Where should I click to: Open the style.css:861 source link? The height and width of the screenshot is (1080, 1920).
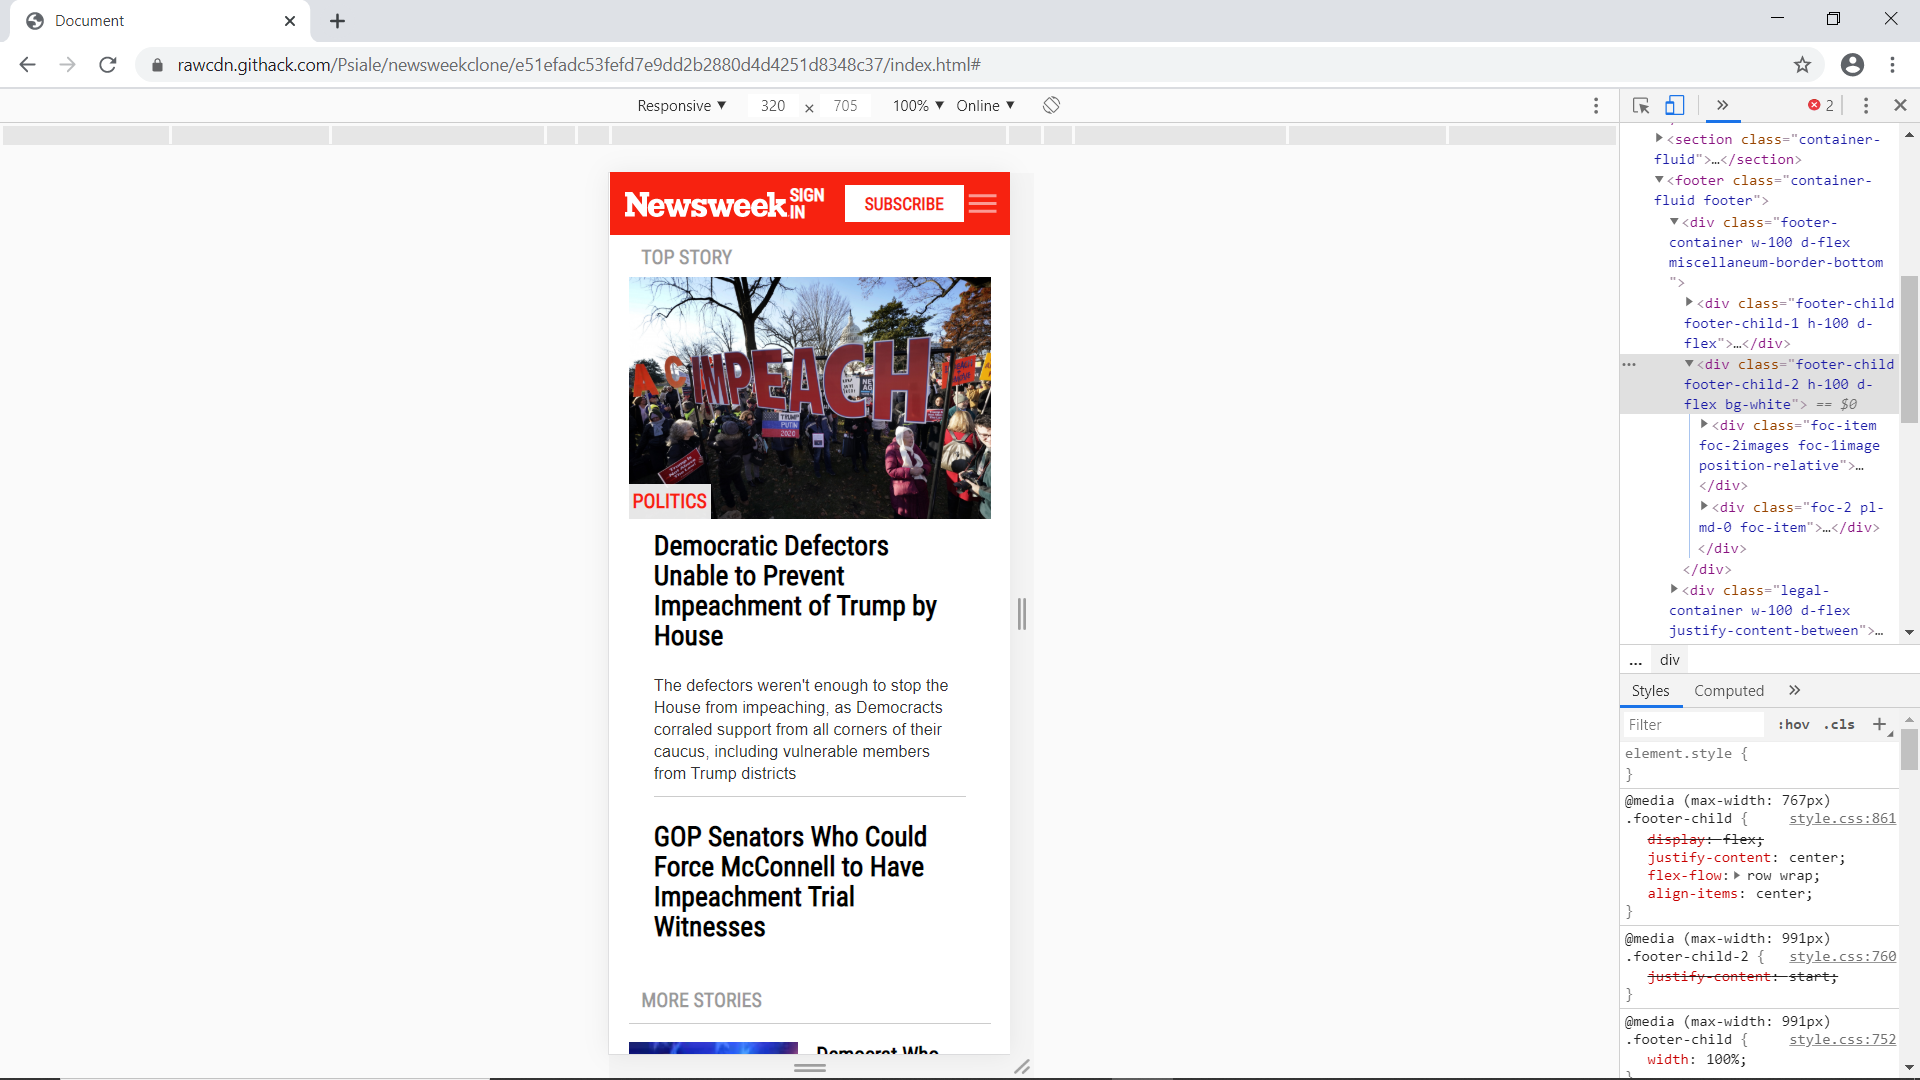pyautogui.click(x=1842, y=818)
